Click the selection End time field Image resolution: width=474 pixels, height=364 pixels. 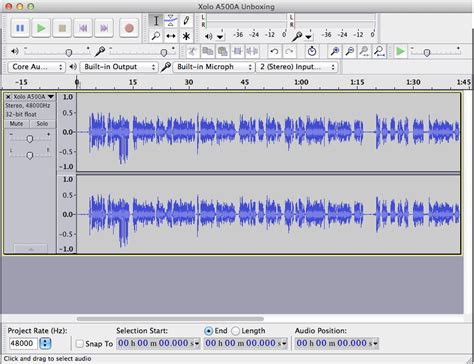coord(245,343)
